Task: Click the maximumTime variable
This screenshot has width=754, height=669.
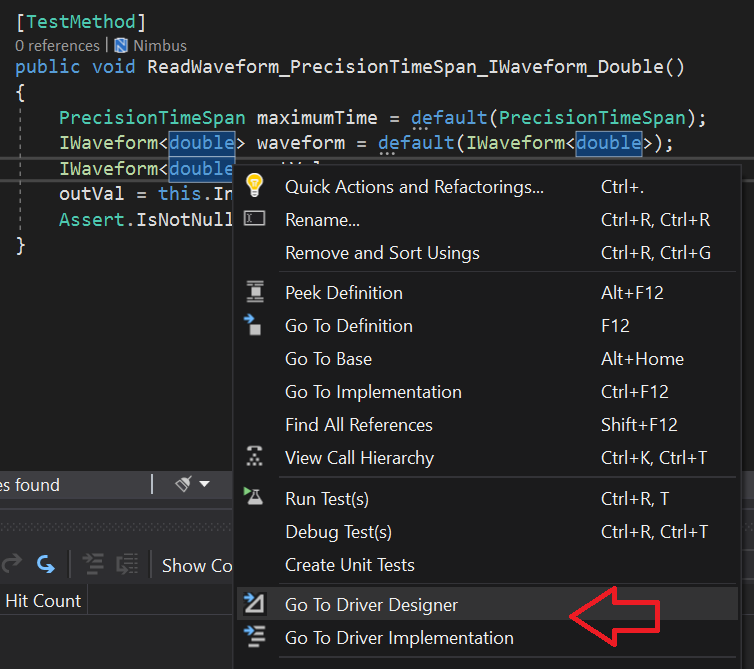Action: coord(317,118)
